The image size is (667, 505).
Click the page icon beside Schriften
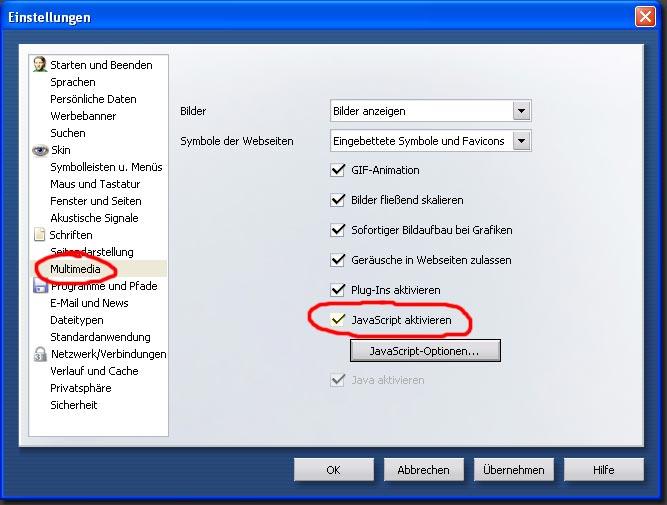pyautogui.click(x=40, y=235)
